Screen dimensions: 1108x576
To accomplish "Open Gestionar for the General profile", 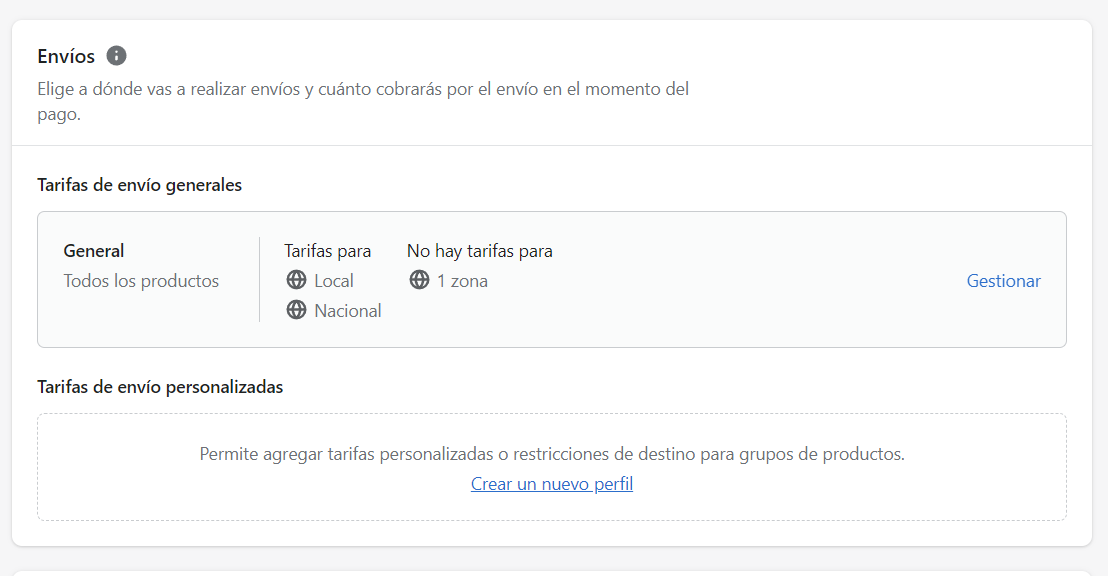I will (1003, 281).
